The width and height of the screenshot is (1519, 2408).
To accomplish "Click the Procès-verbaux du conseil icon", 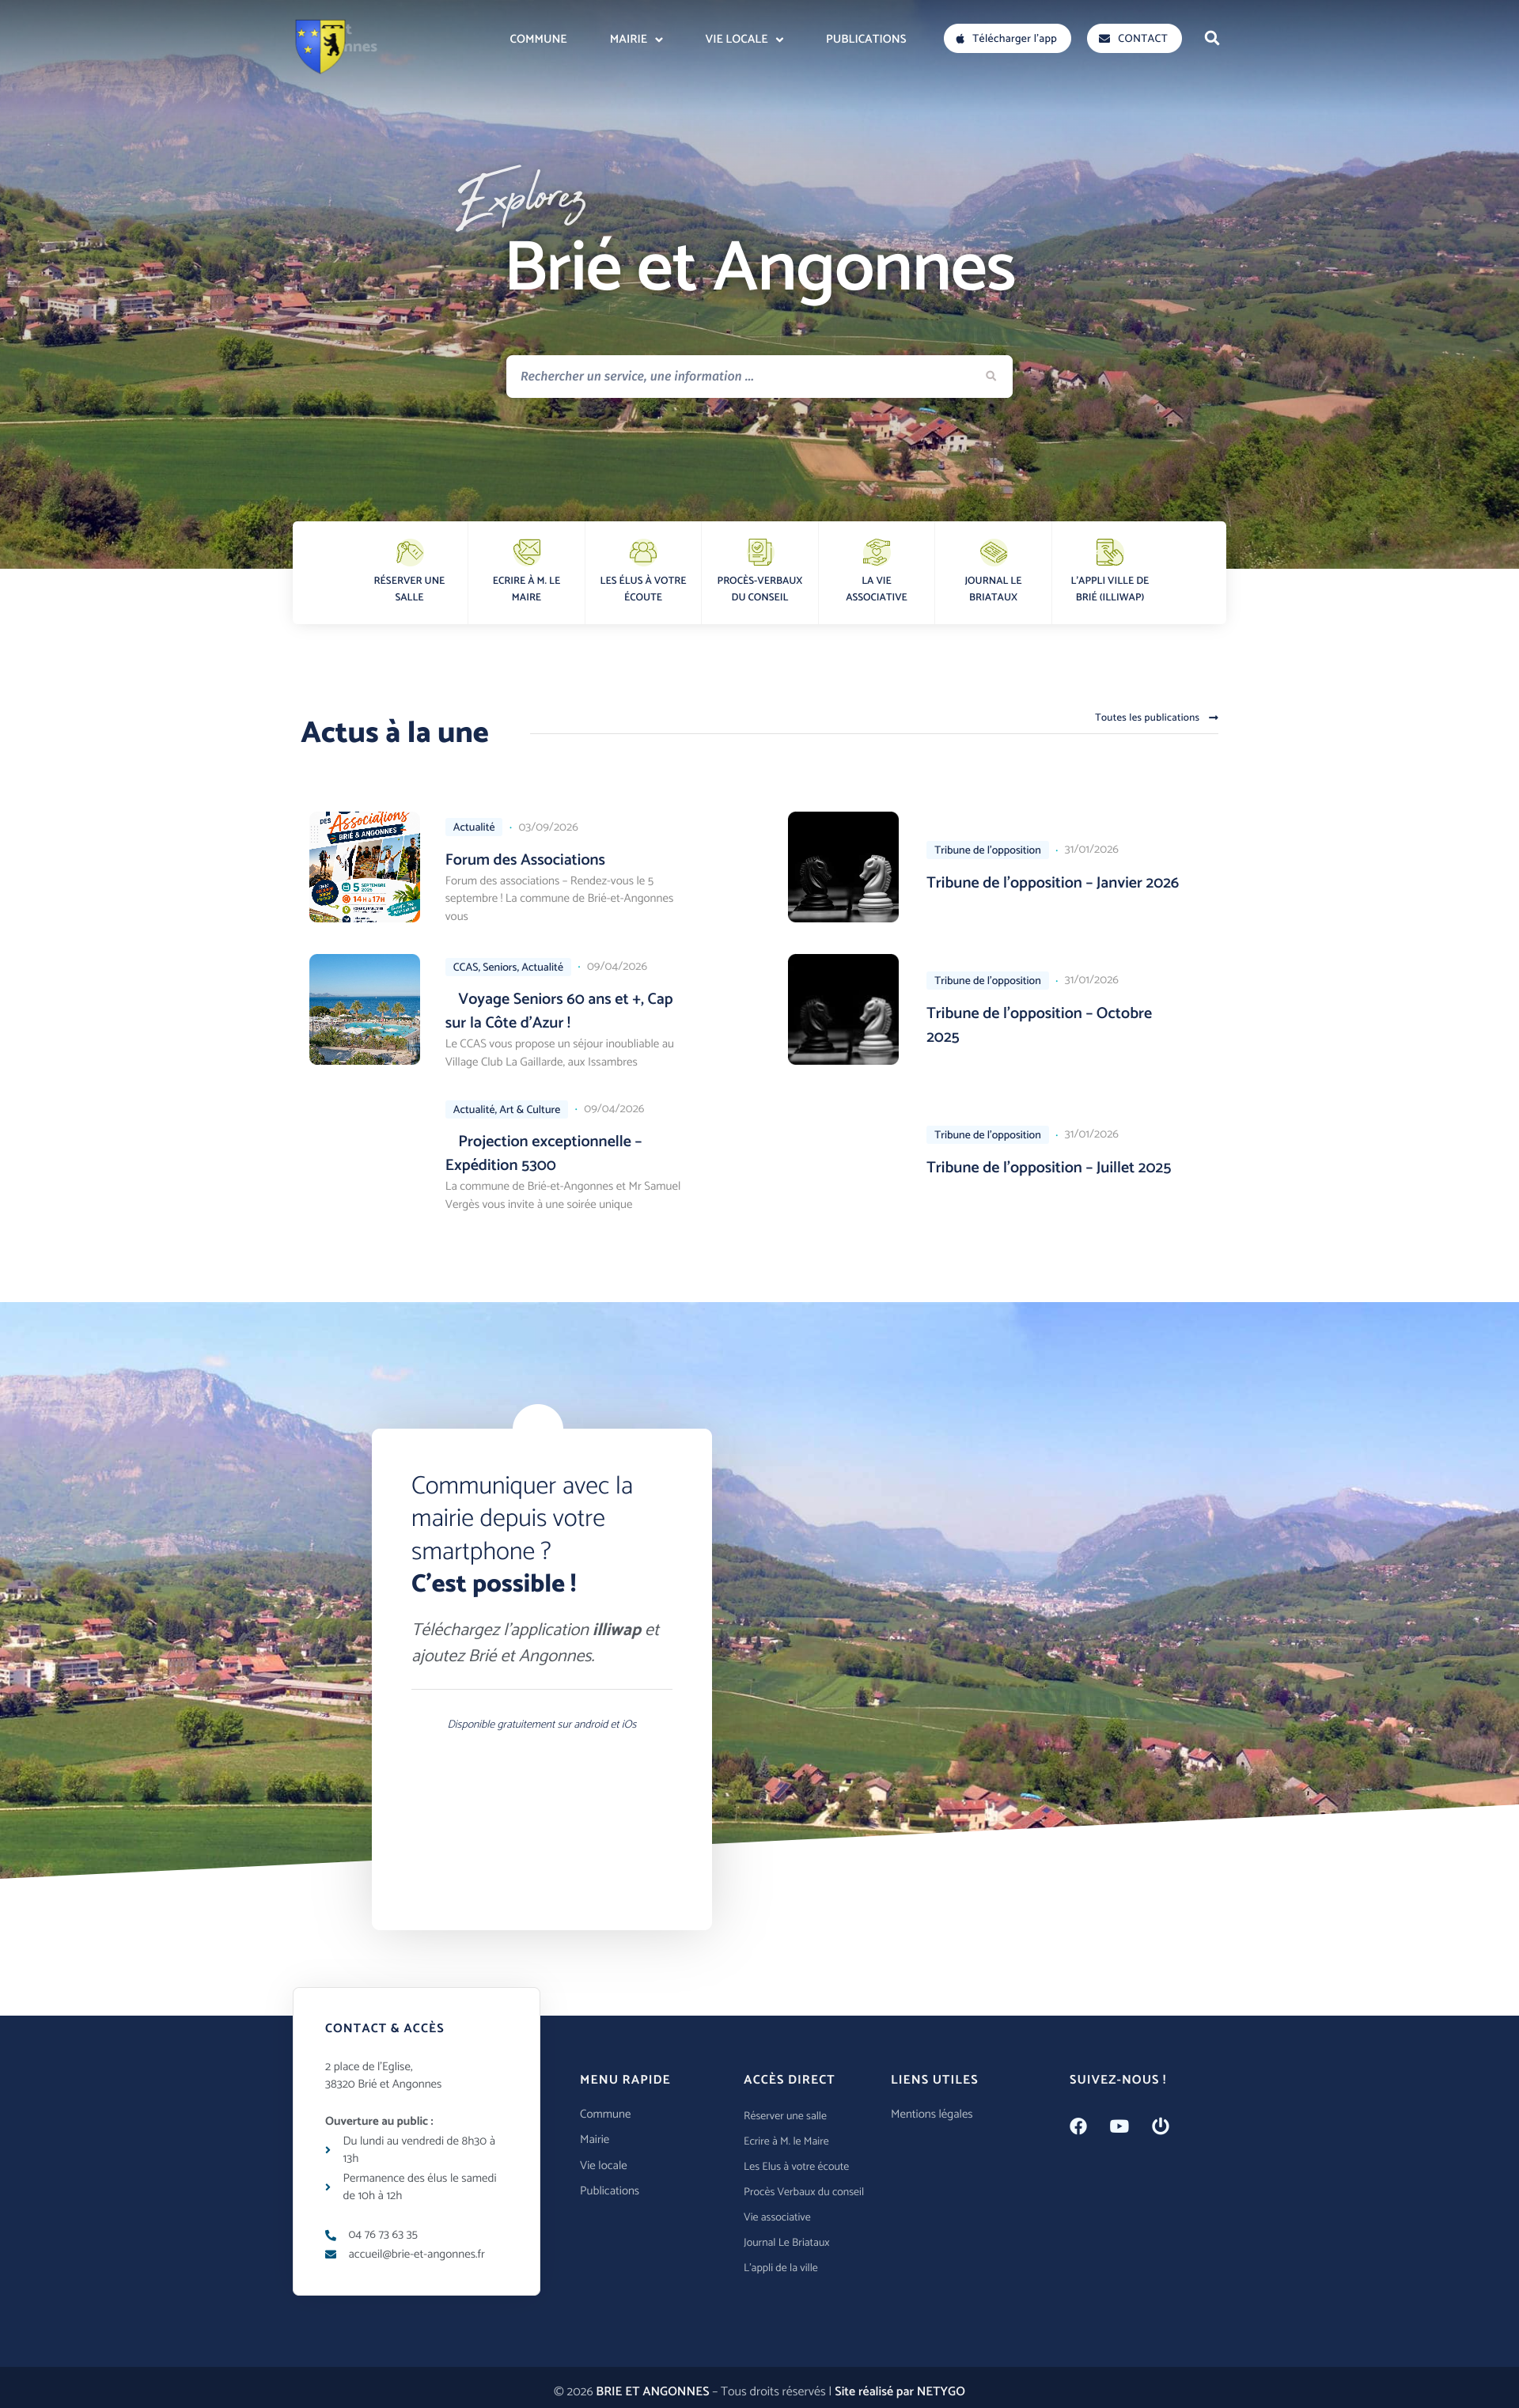I will tap(759, 552).
